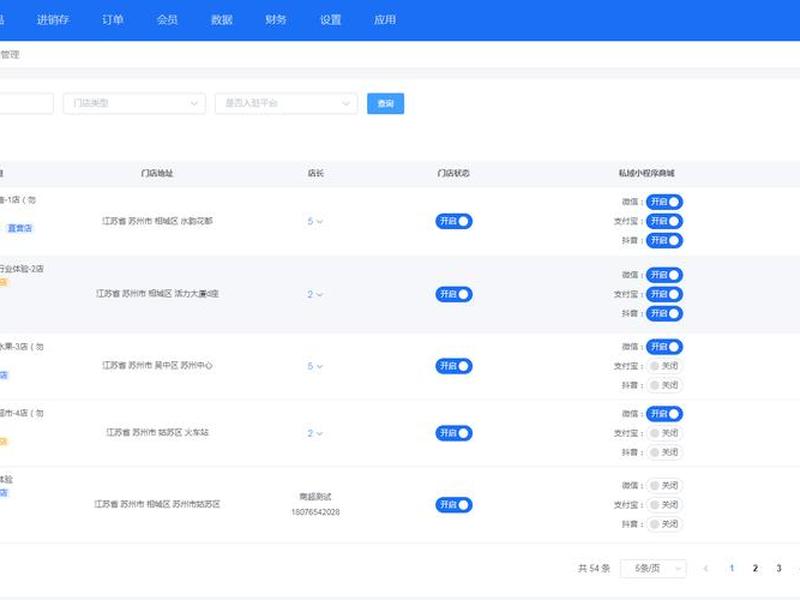Open the 应用 menu
The height and width of the screenshot is (600, 800).
tap(385, 20)
